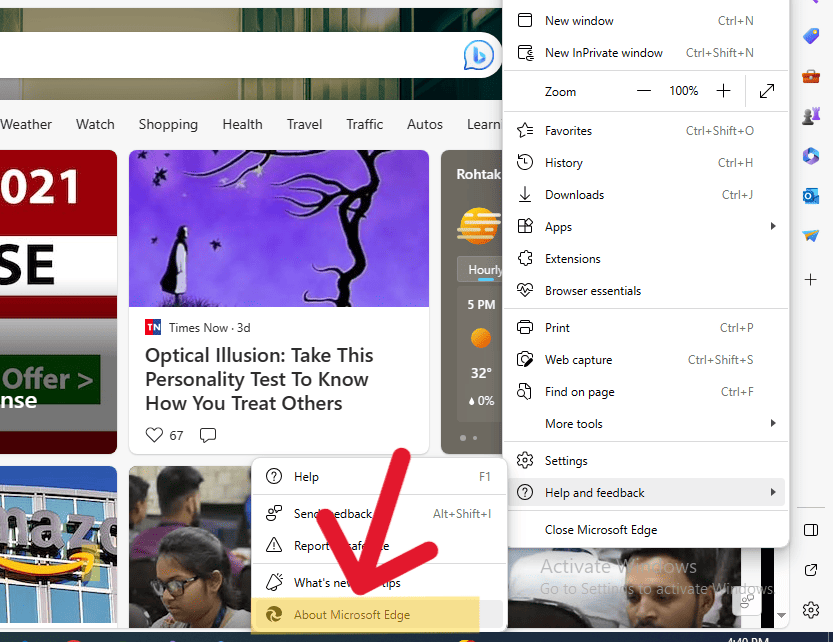
Task: Click the sidebar scroll down arrow
Action: pyautogui.click(x=781, y=615)
